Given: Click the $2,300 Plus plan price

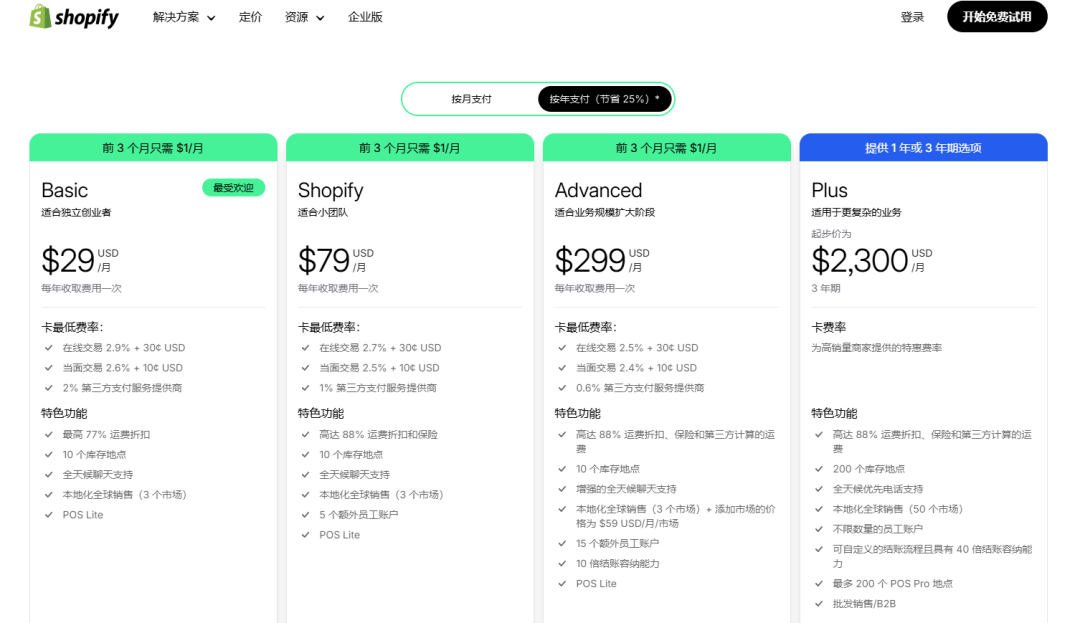Looking at the screenshot, I should tap(859, 260).
